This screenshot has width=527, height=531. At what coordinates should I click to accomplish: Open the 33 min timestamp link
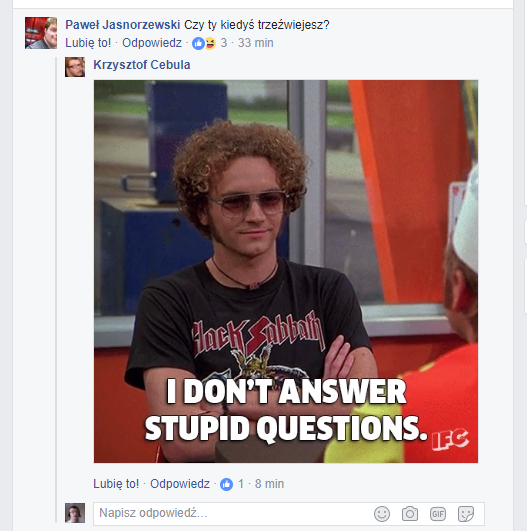point(255,43)
